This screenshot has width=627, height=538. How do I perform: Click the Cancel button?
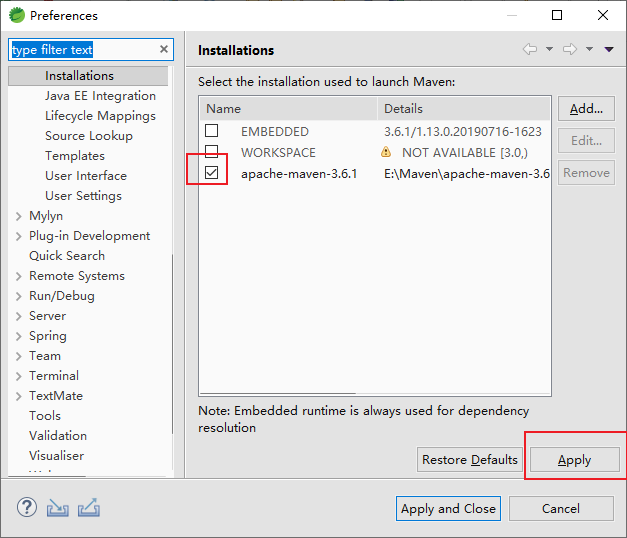click(561, 508)
